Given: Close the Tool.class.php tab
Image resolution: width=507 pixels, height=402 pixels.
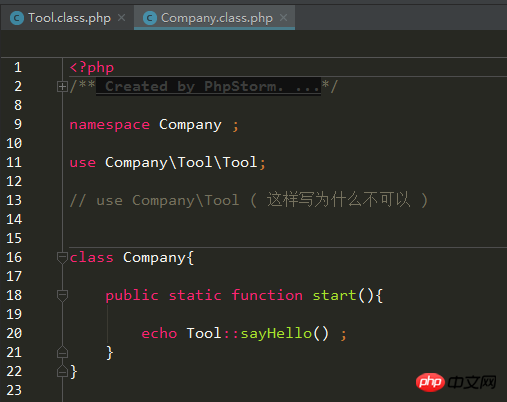Looking at the screenshot, I should pos(122,18).
